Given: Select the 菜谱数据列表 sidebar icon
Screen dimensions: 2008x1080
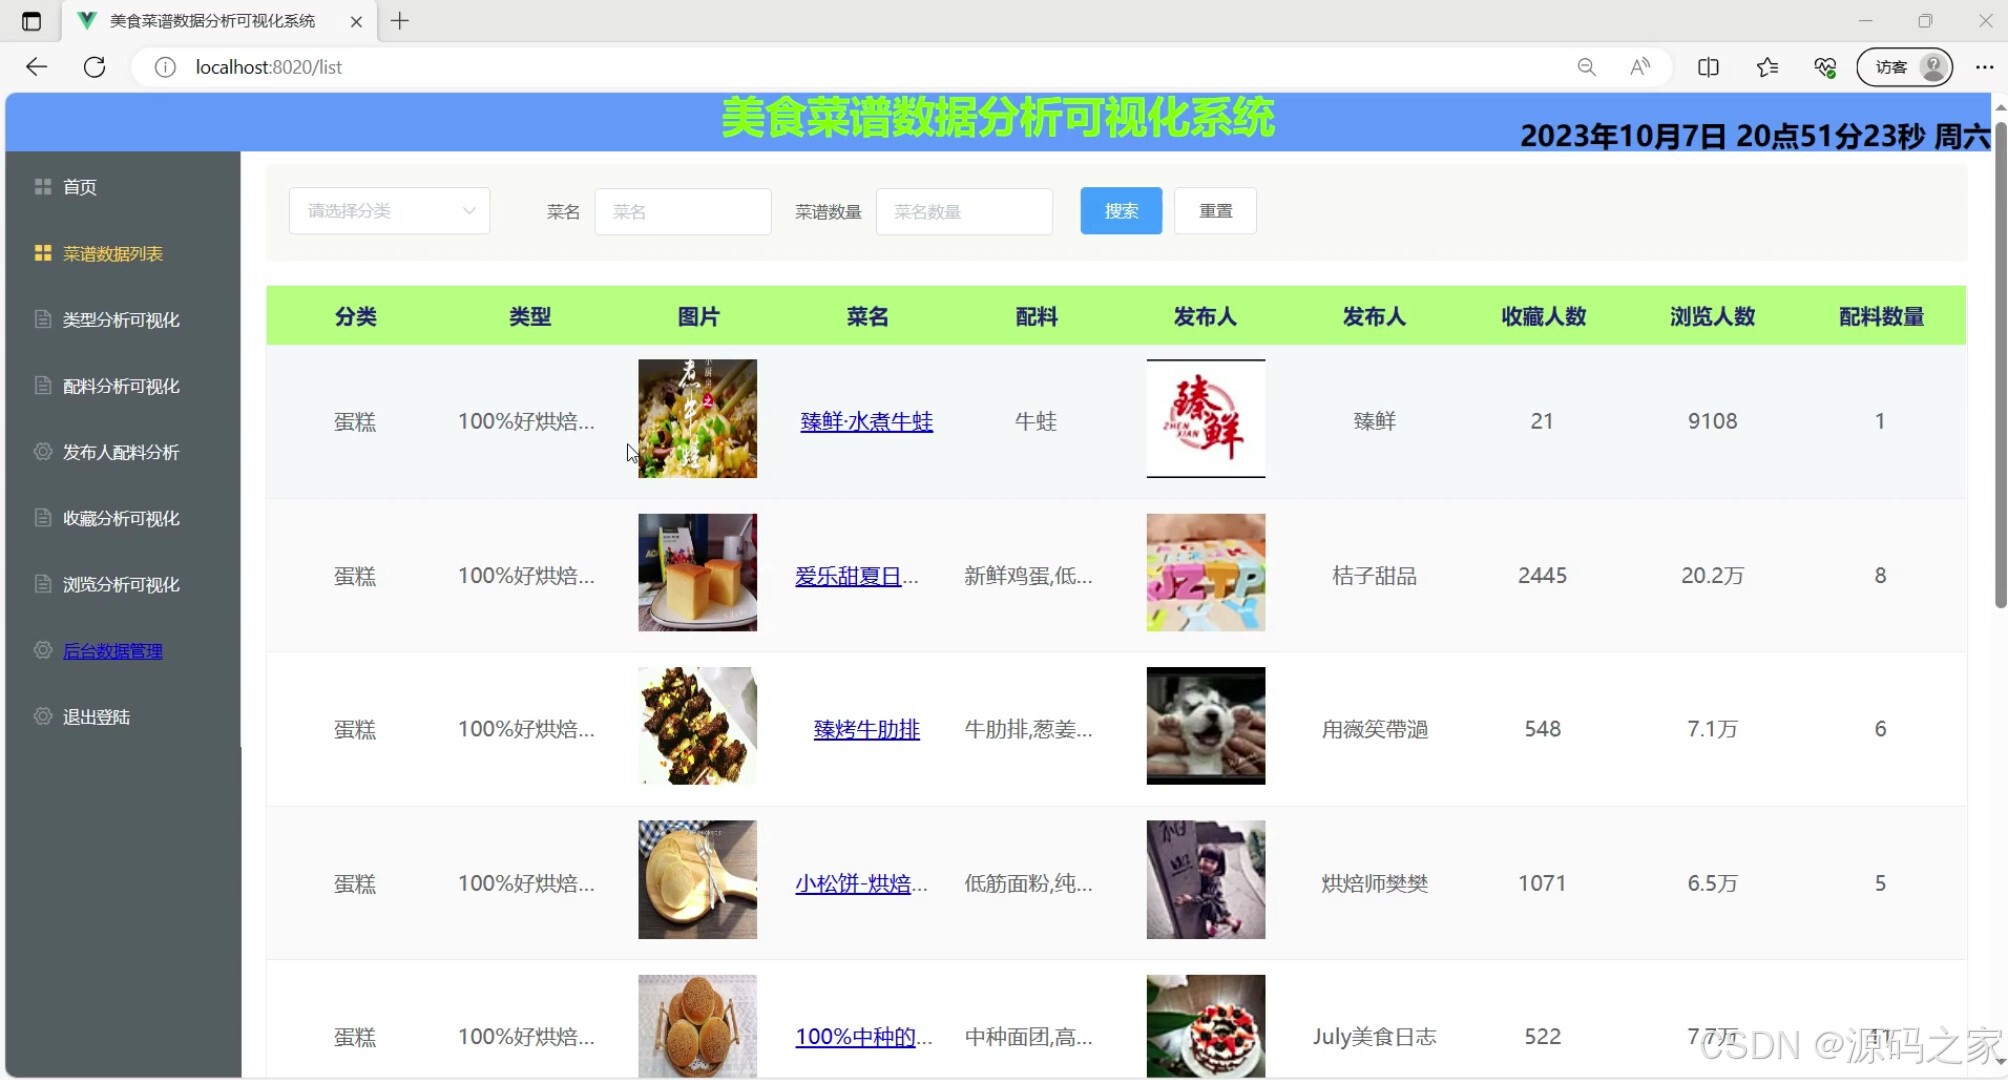Looking at the screenshot, I should click(43, 253).
